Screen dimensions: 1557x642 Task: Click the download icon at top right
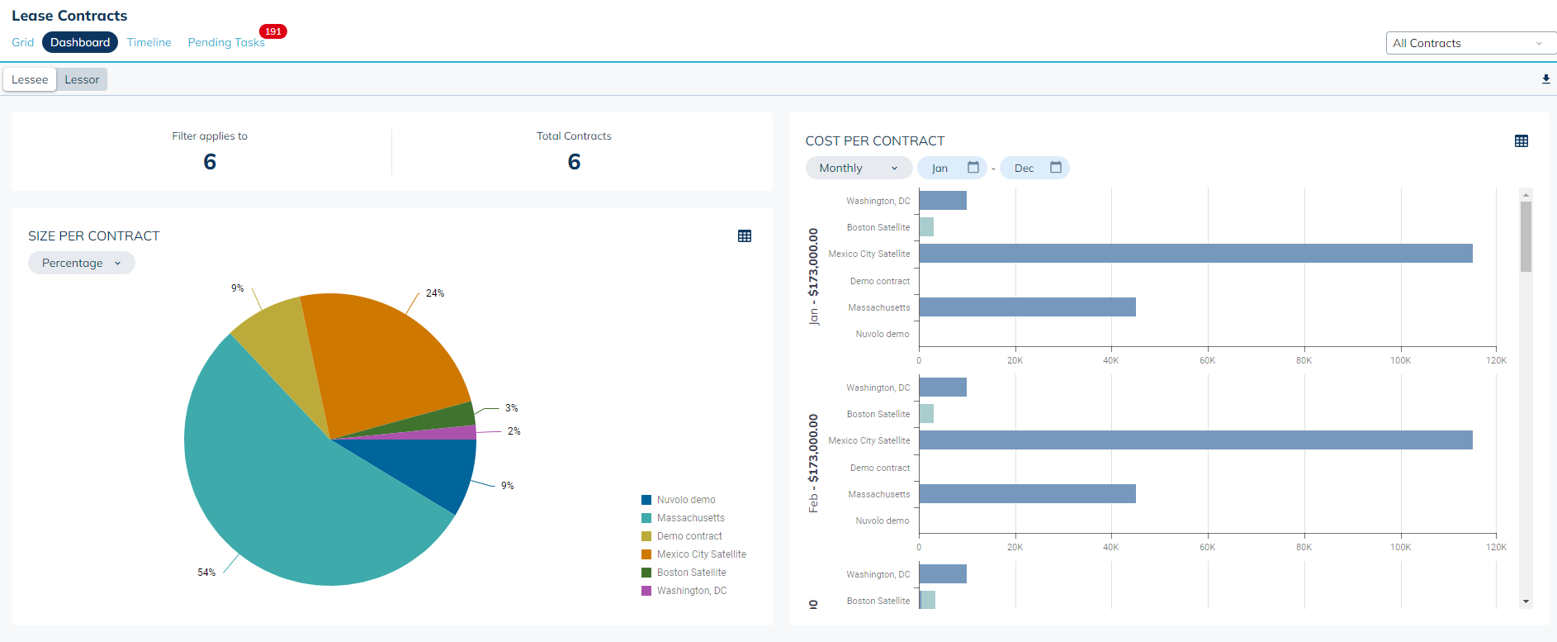click(1546, 79)
